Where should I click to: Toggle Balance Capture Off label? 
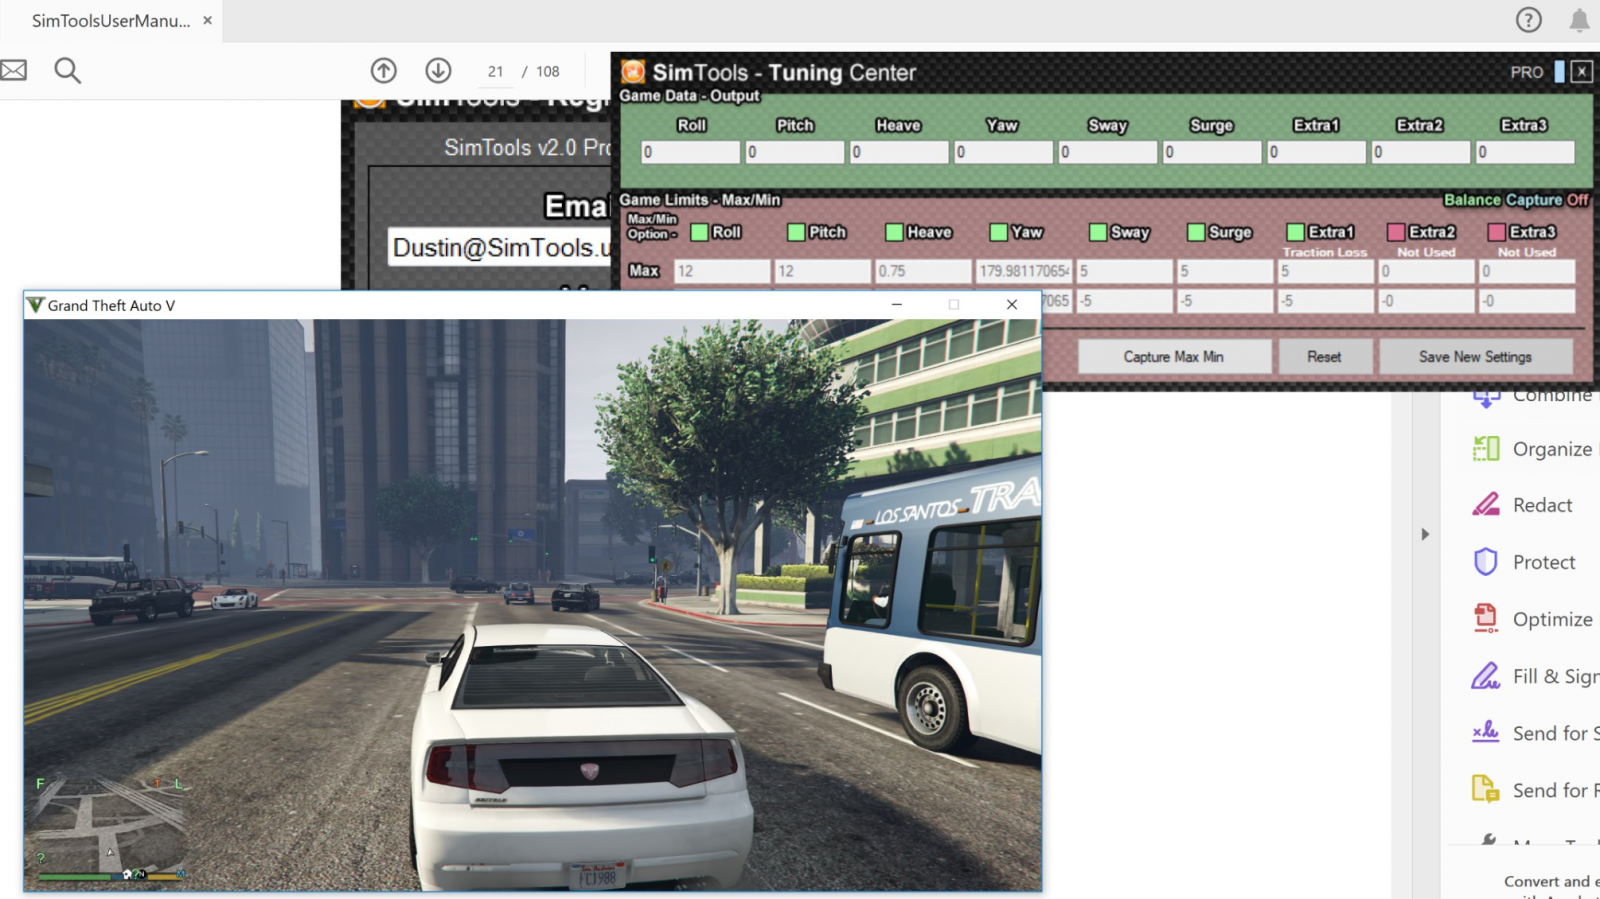coord(1516,200)
